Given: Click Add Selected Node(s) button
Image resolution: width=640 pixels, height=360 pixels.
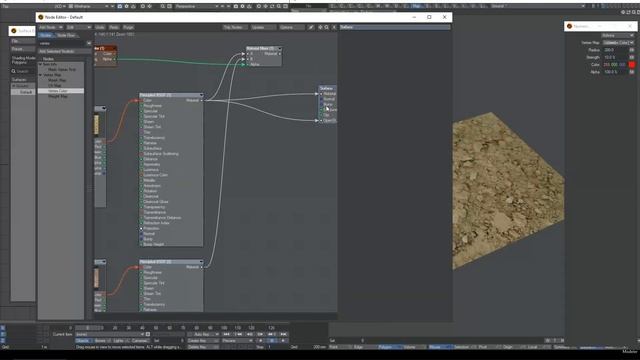Looking at the screenshot, I should [x=64, y=51].
